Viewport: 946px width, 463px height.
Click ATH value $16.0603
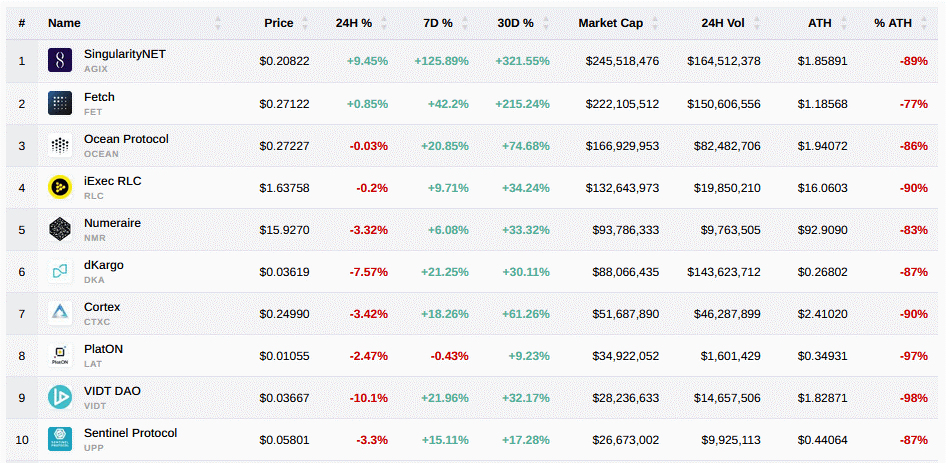pyautogui.click(x=822, y=188)
